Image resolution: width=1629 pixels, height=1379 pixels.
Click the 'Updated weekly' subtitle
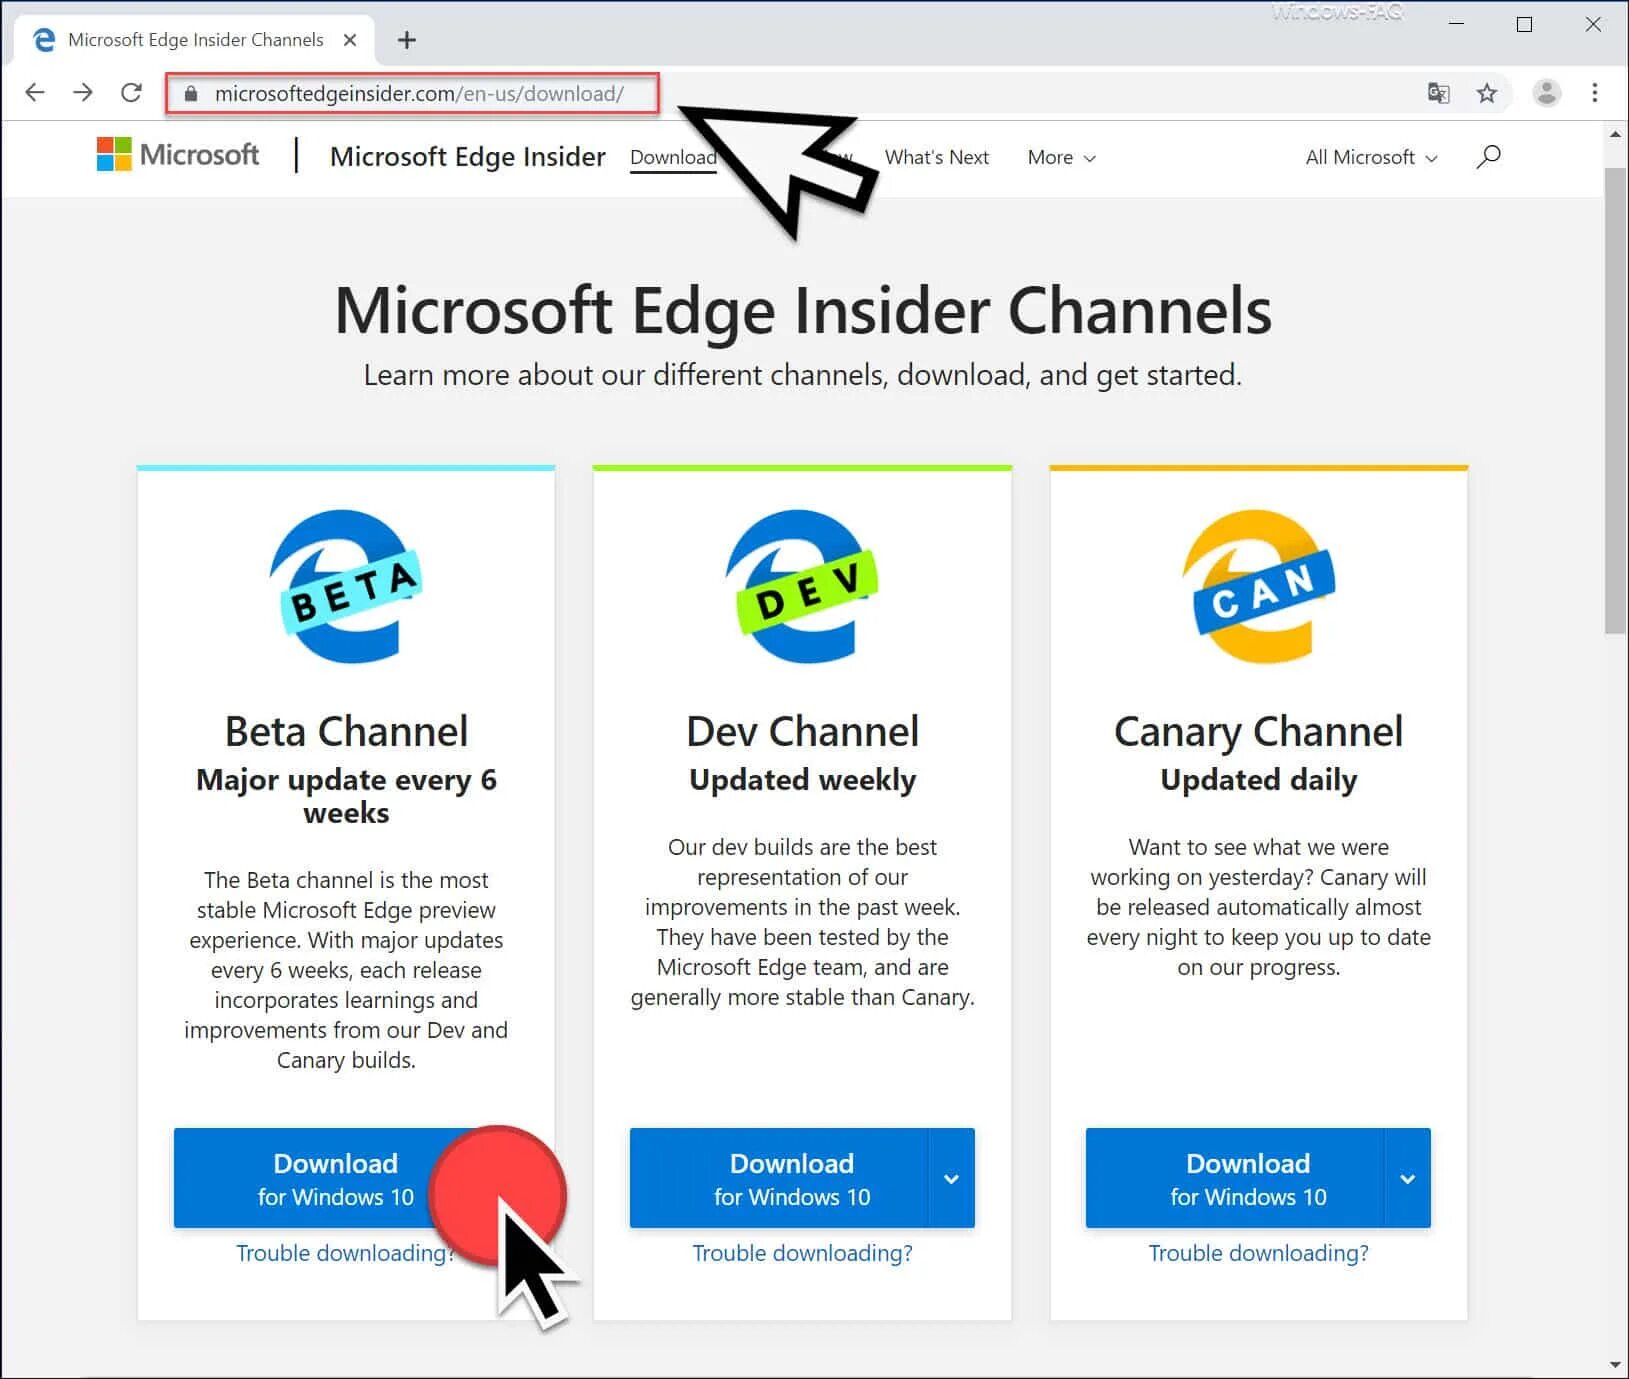(802, 780)
